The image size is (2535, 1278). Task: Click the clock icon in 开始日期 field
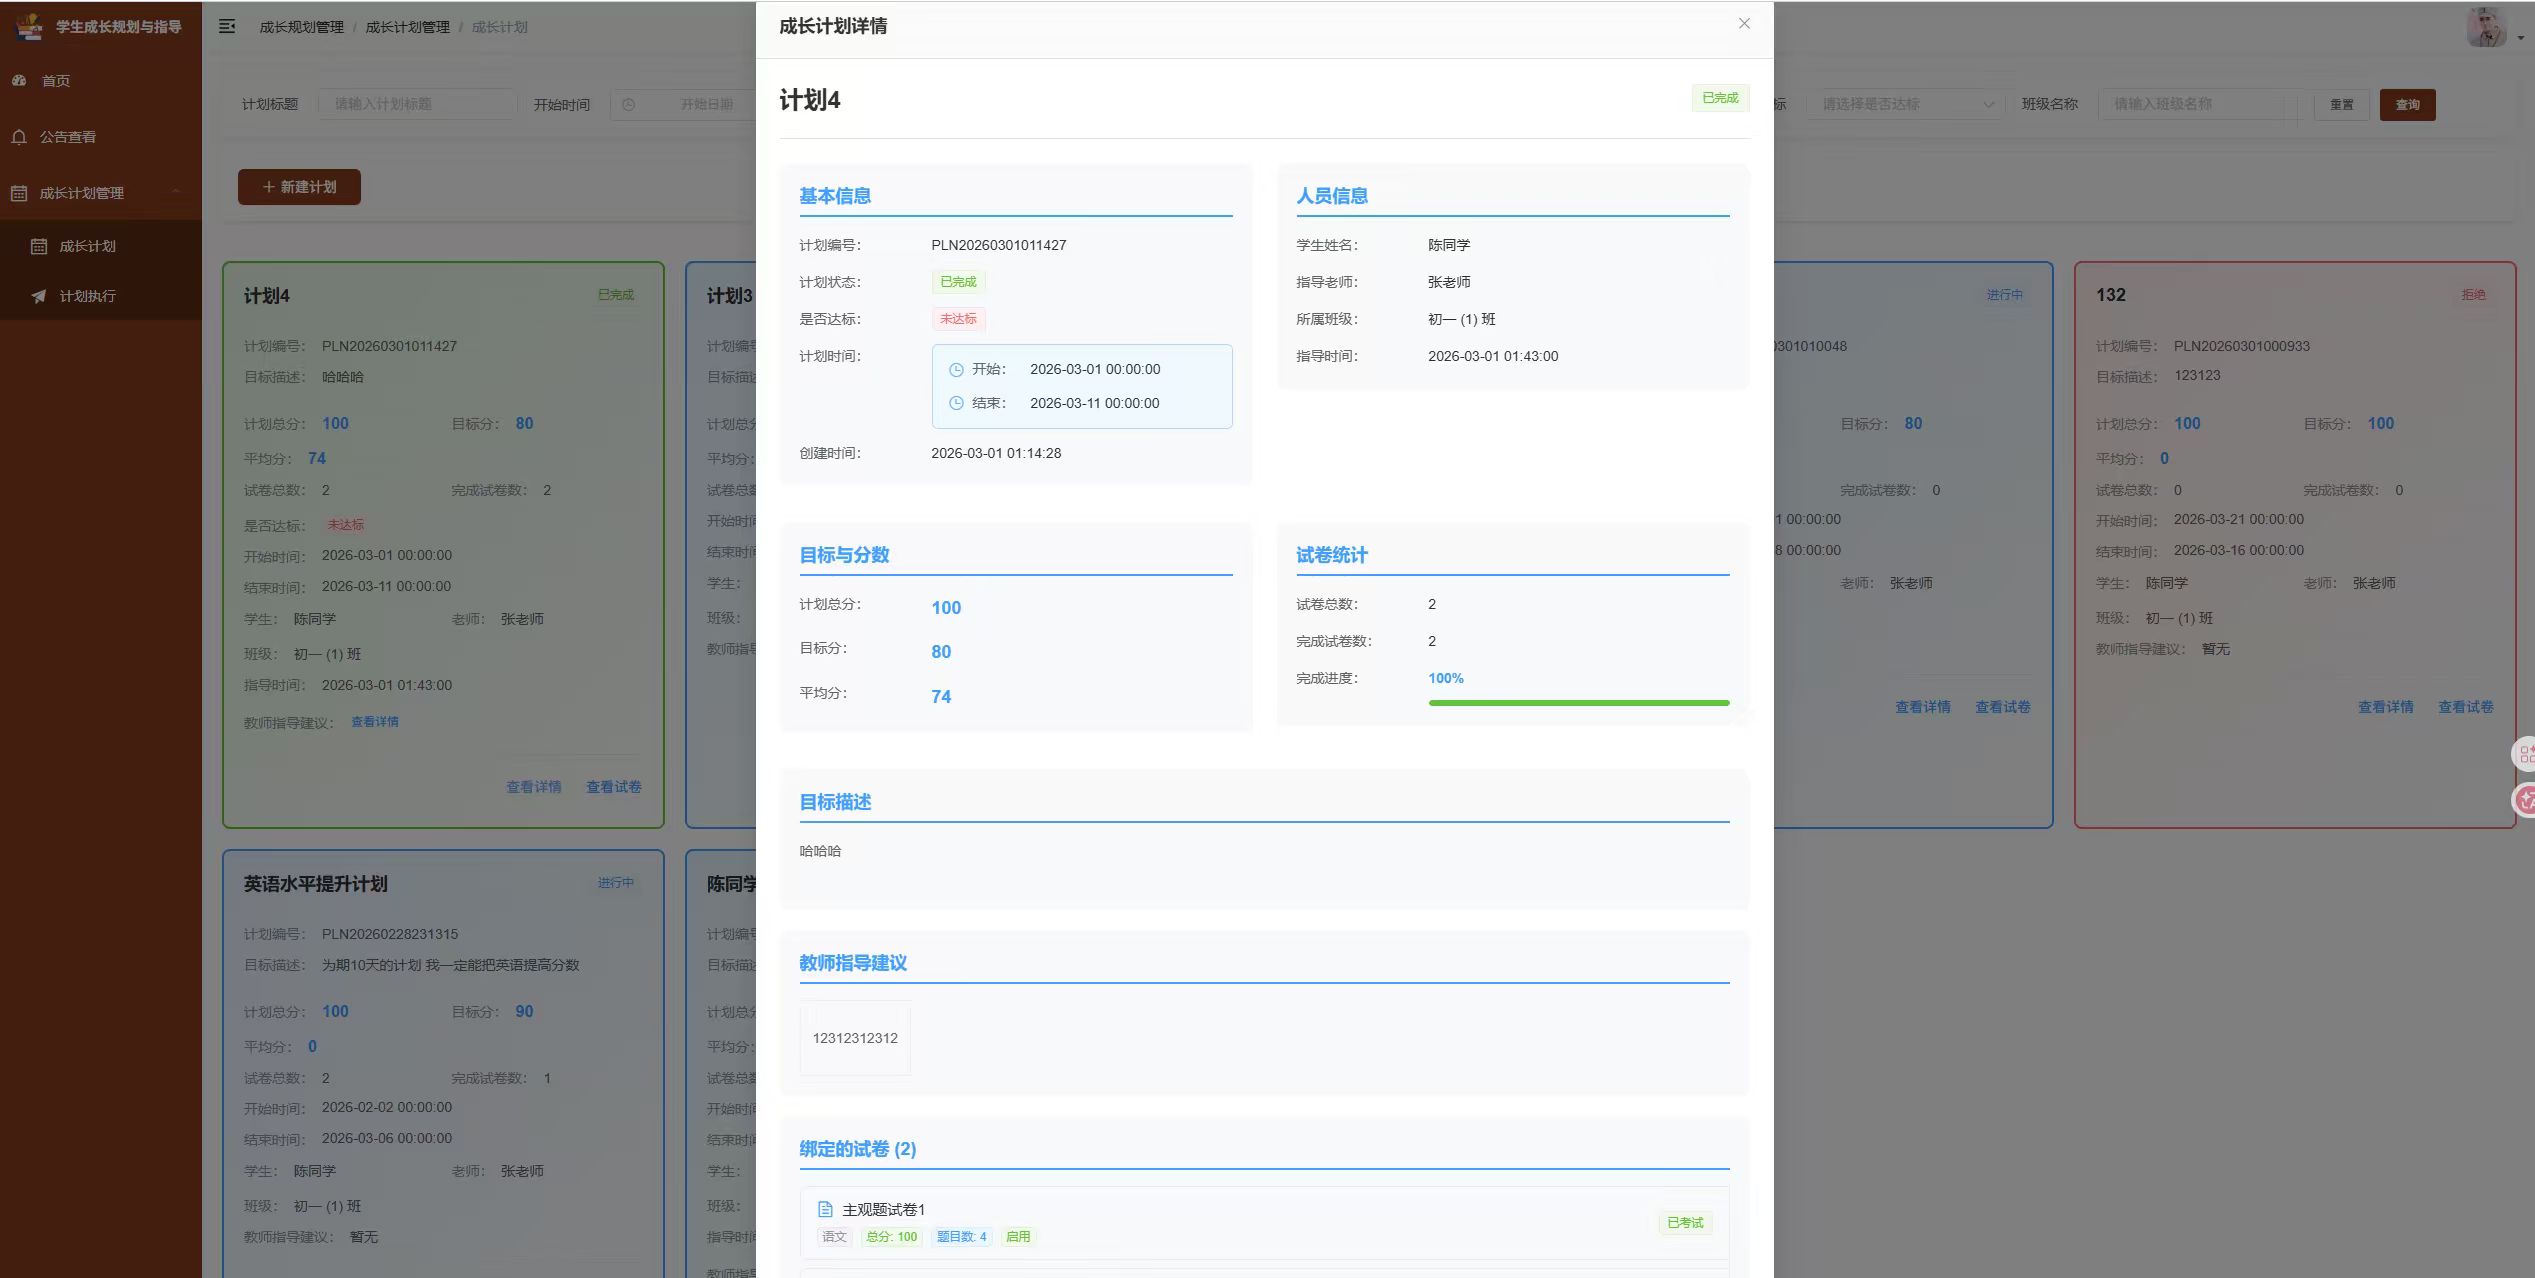coord(628,104)
